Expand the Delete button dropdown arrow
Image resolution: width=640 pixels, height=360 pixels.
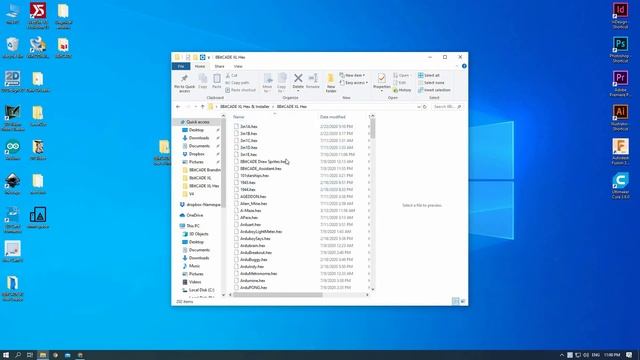tap(298, 90)
